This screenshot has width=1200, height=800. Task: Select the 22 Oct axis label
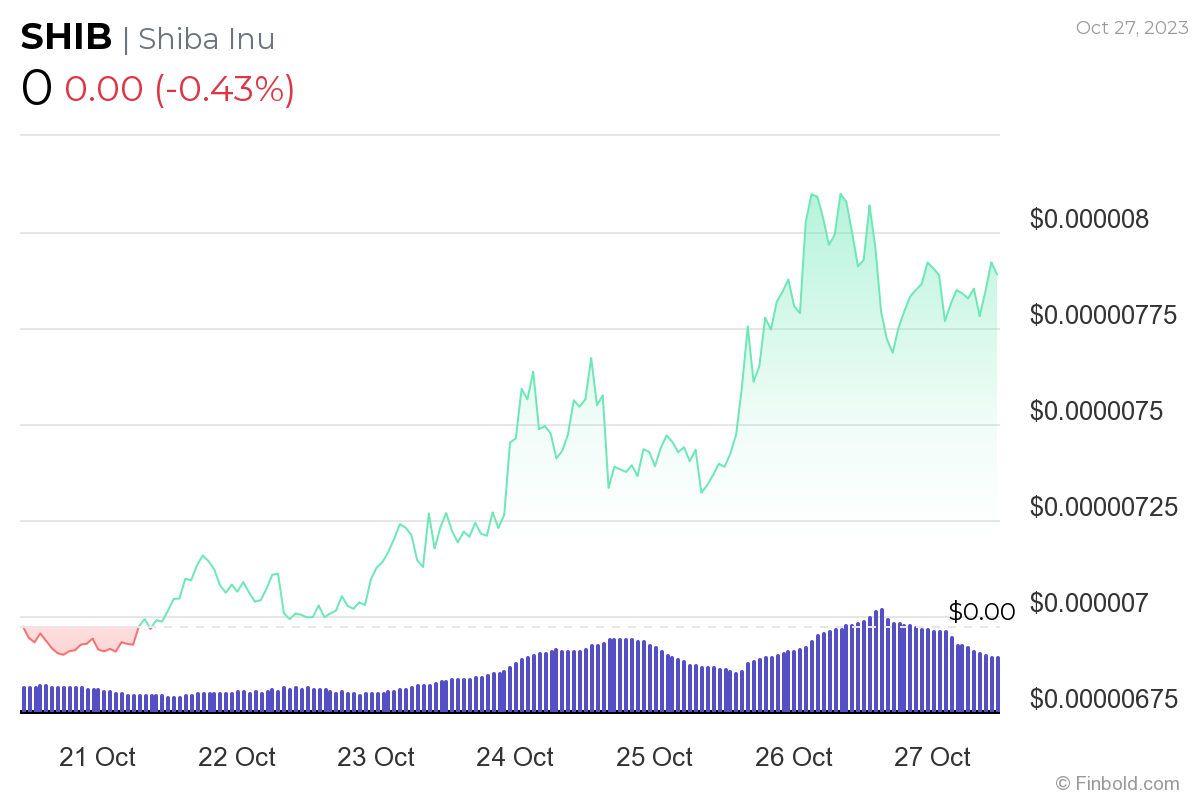(237, 757)
